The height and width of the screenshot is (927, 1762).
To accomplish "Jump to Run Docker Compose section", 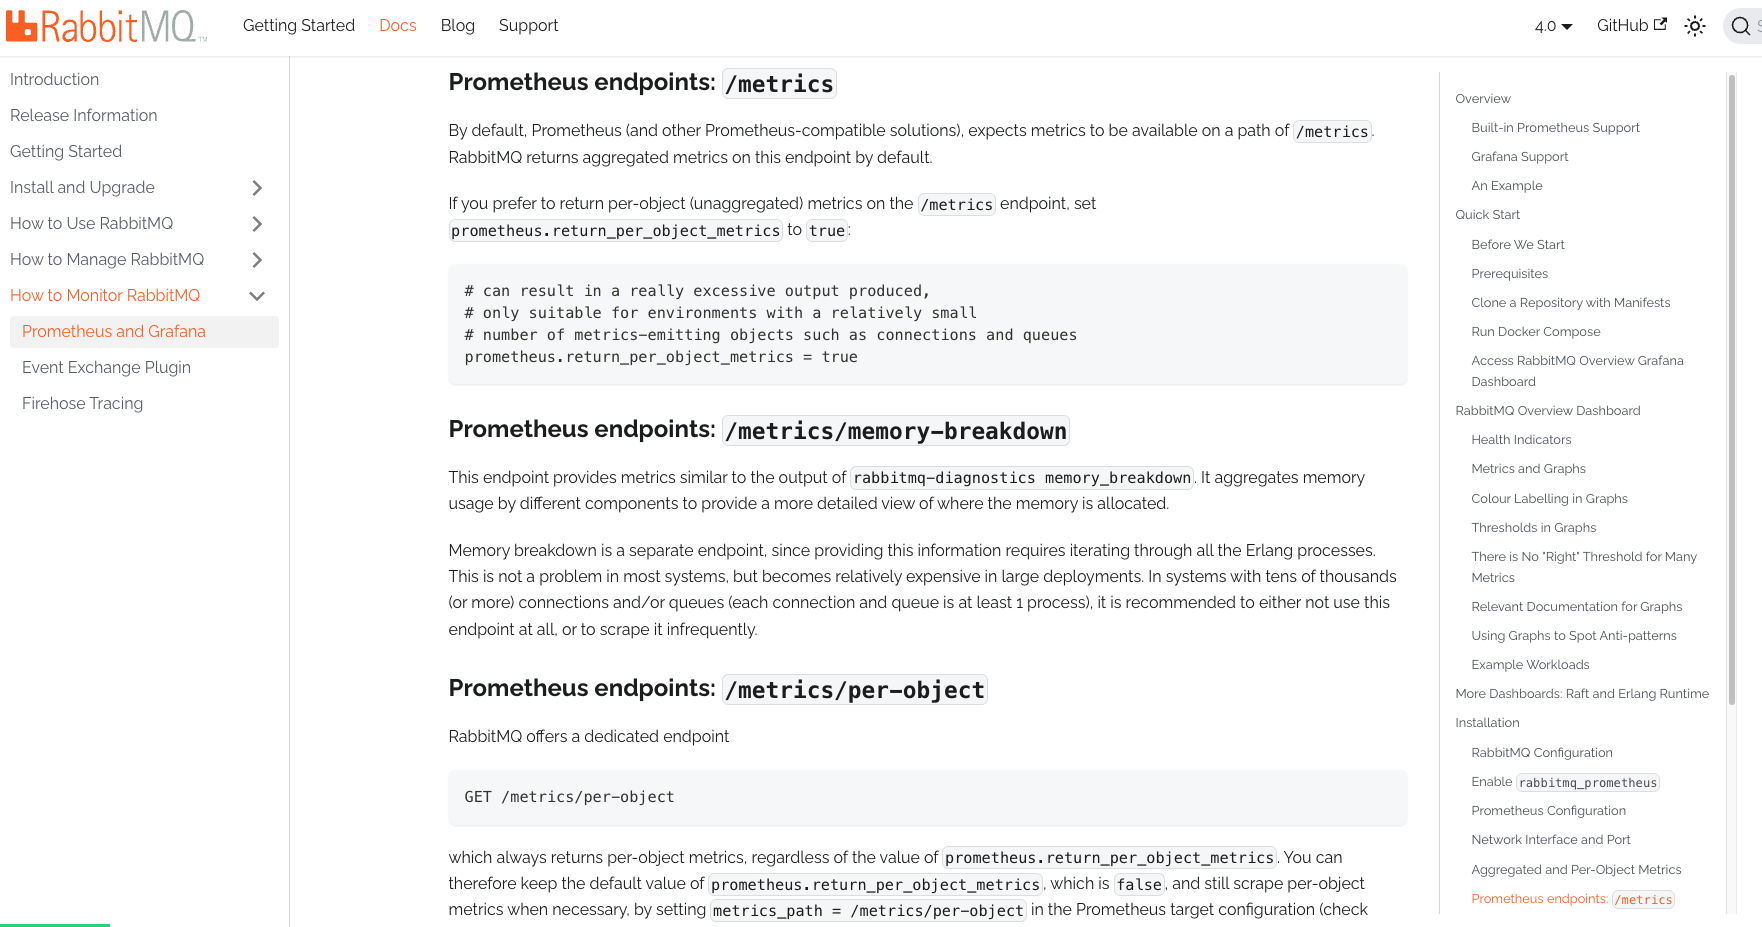I will (x=1535, y=332).
